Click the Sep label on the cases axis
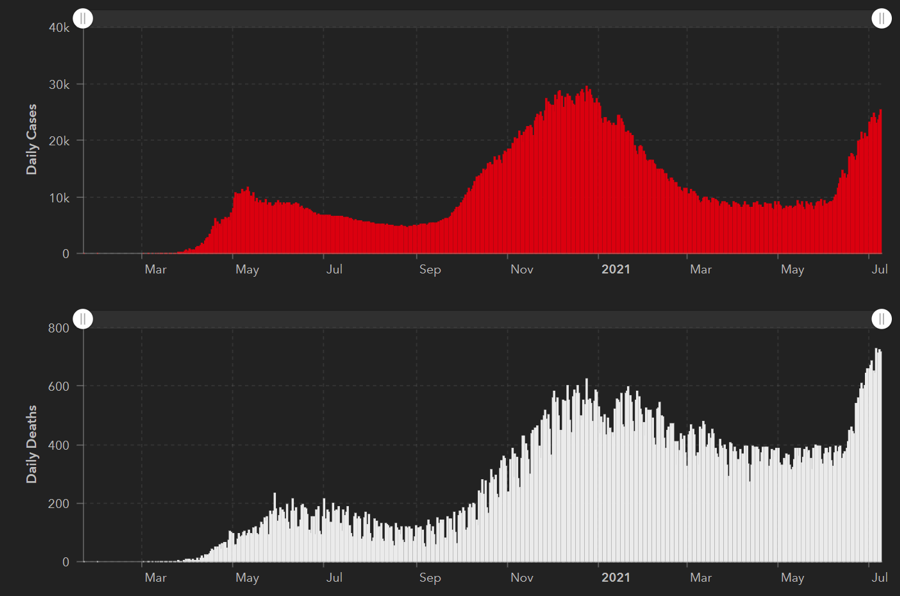This screenshot has height=596, width=900. pos(429,269)
